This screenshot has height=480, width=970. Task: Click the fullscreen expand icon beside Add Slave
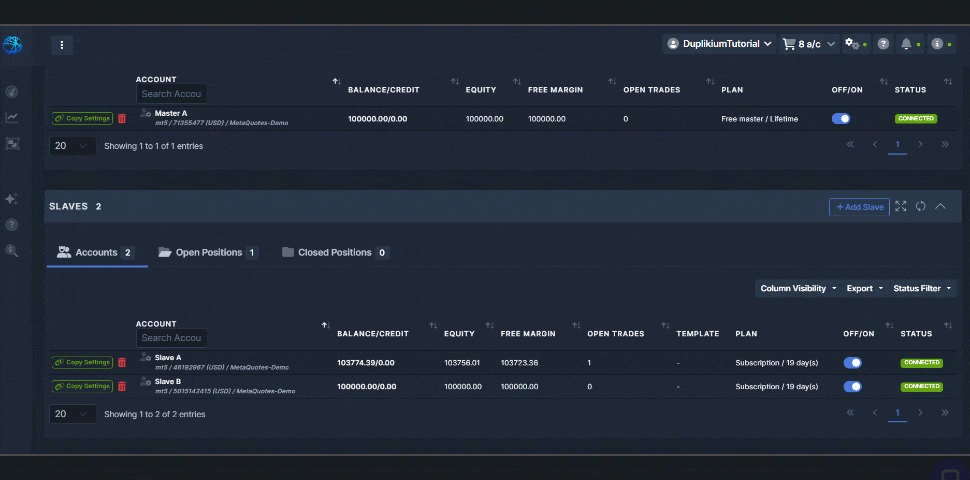[901, 206]
